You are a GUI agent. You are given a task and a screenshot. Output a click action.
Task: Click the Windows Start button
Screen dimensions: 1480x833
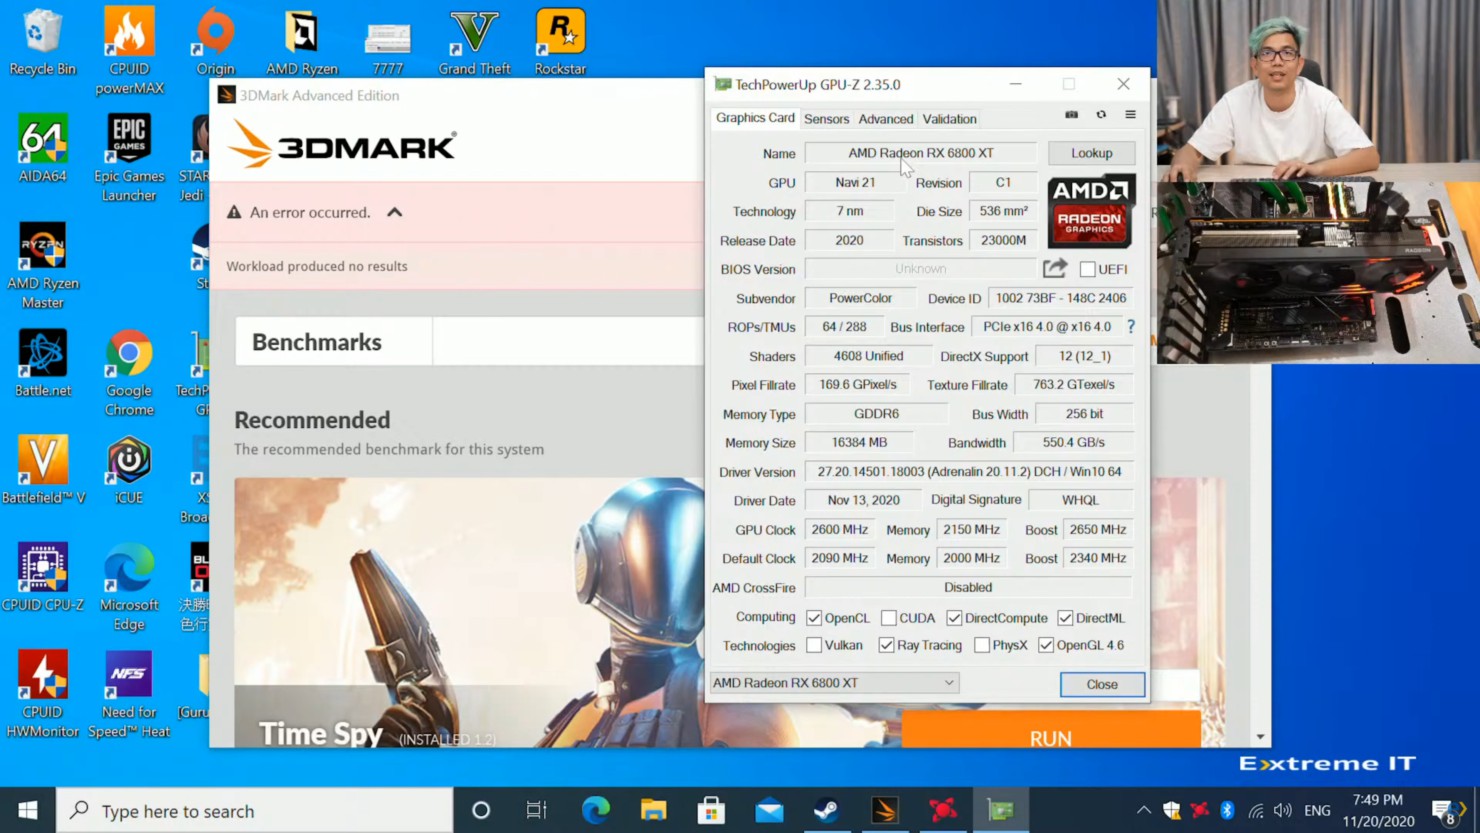pyautogui.click(x=27, y=810)
